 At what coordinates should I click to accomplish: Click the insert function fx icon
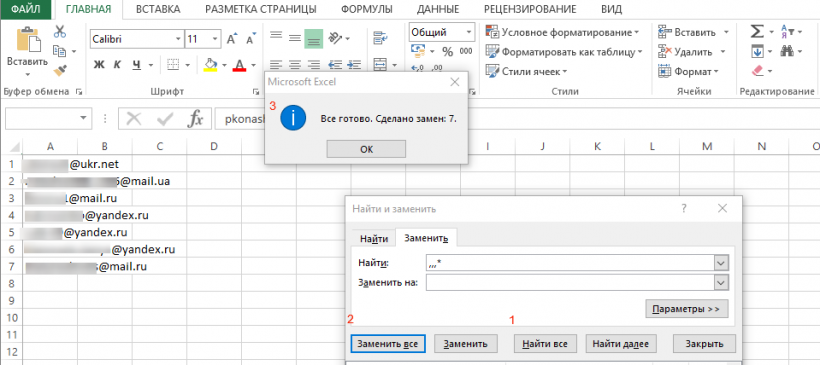[x=195, y=119]
